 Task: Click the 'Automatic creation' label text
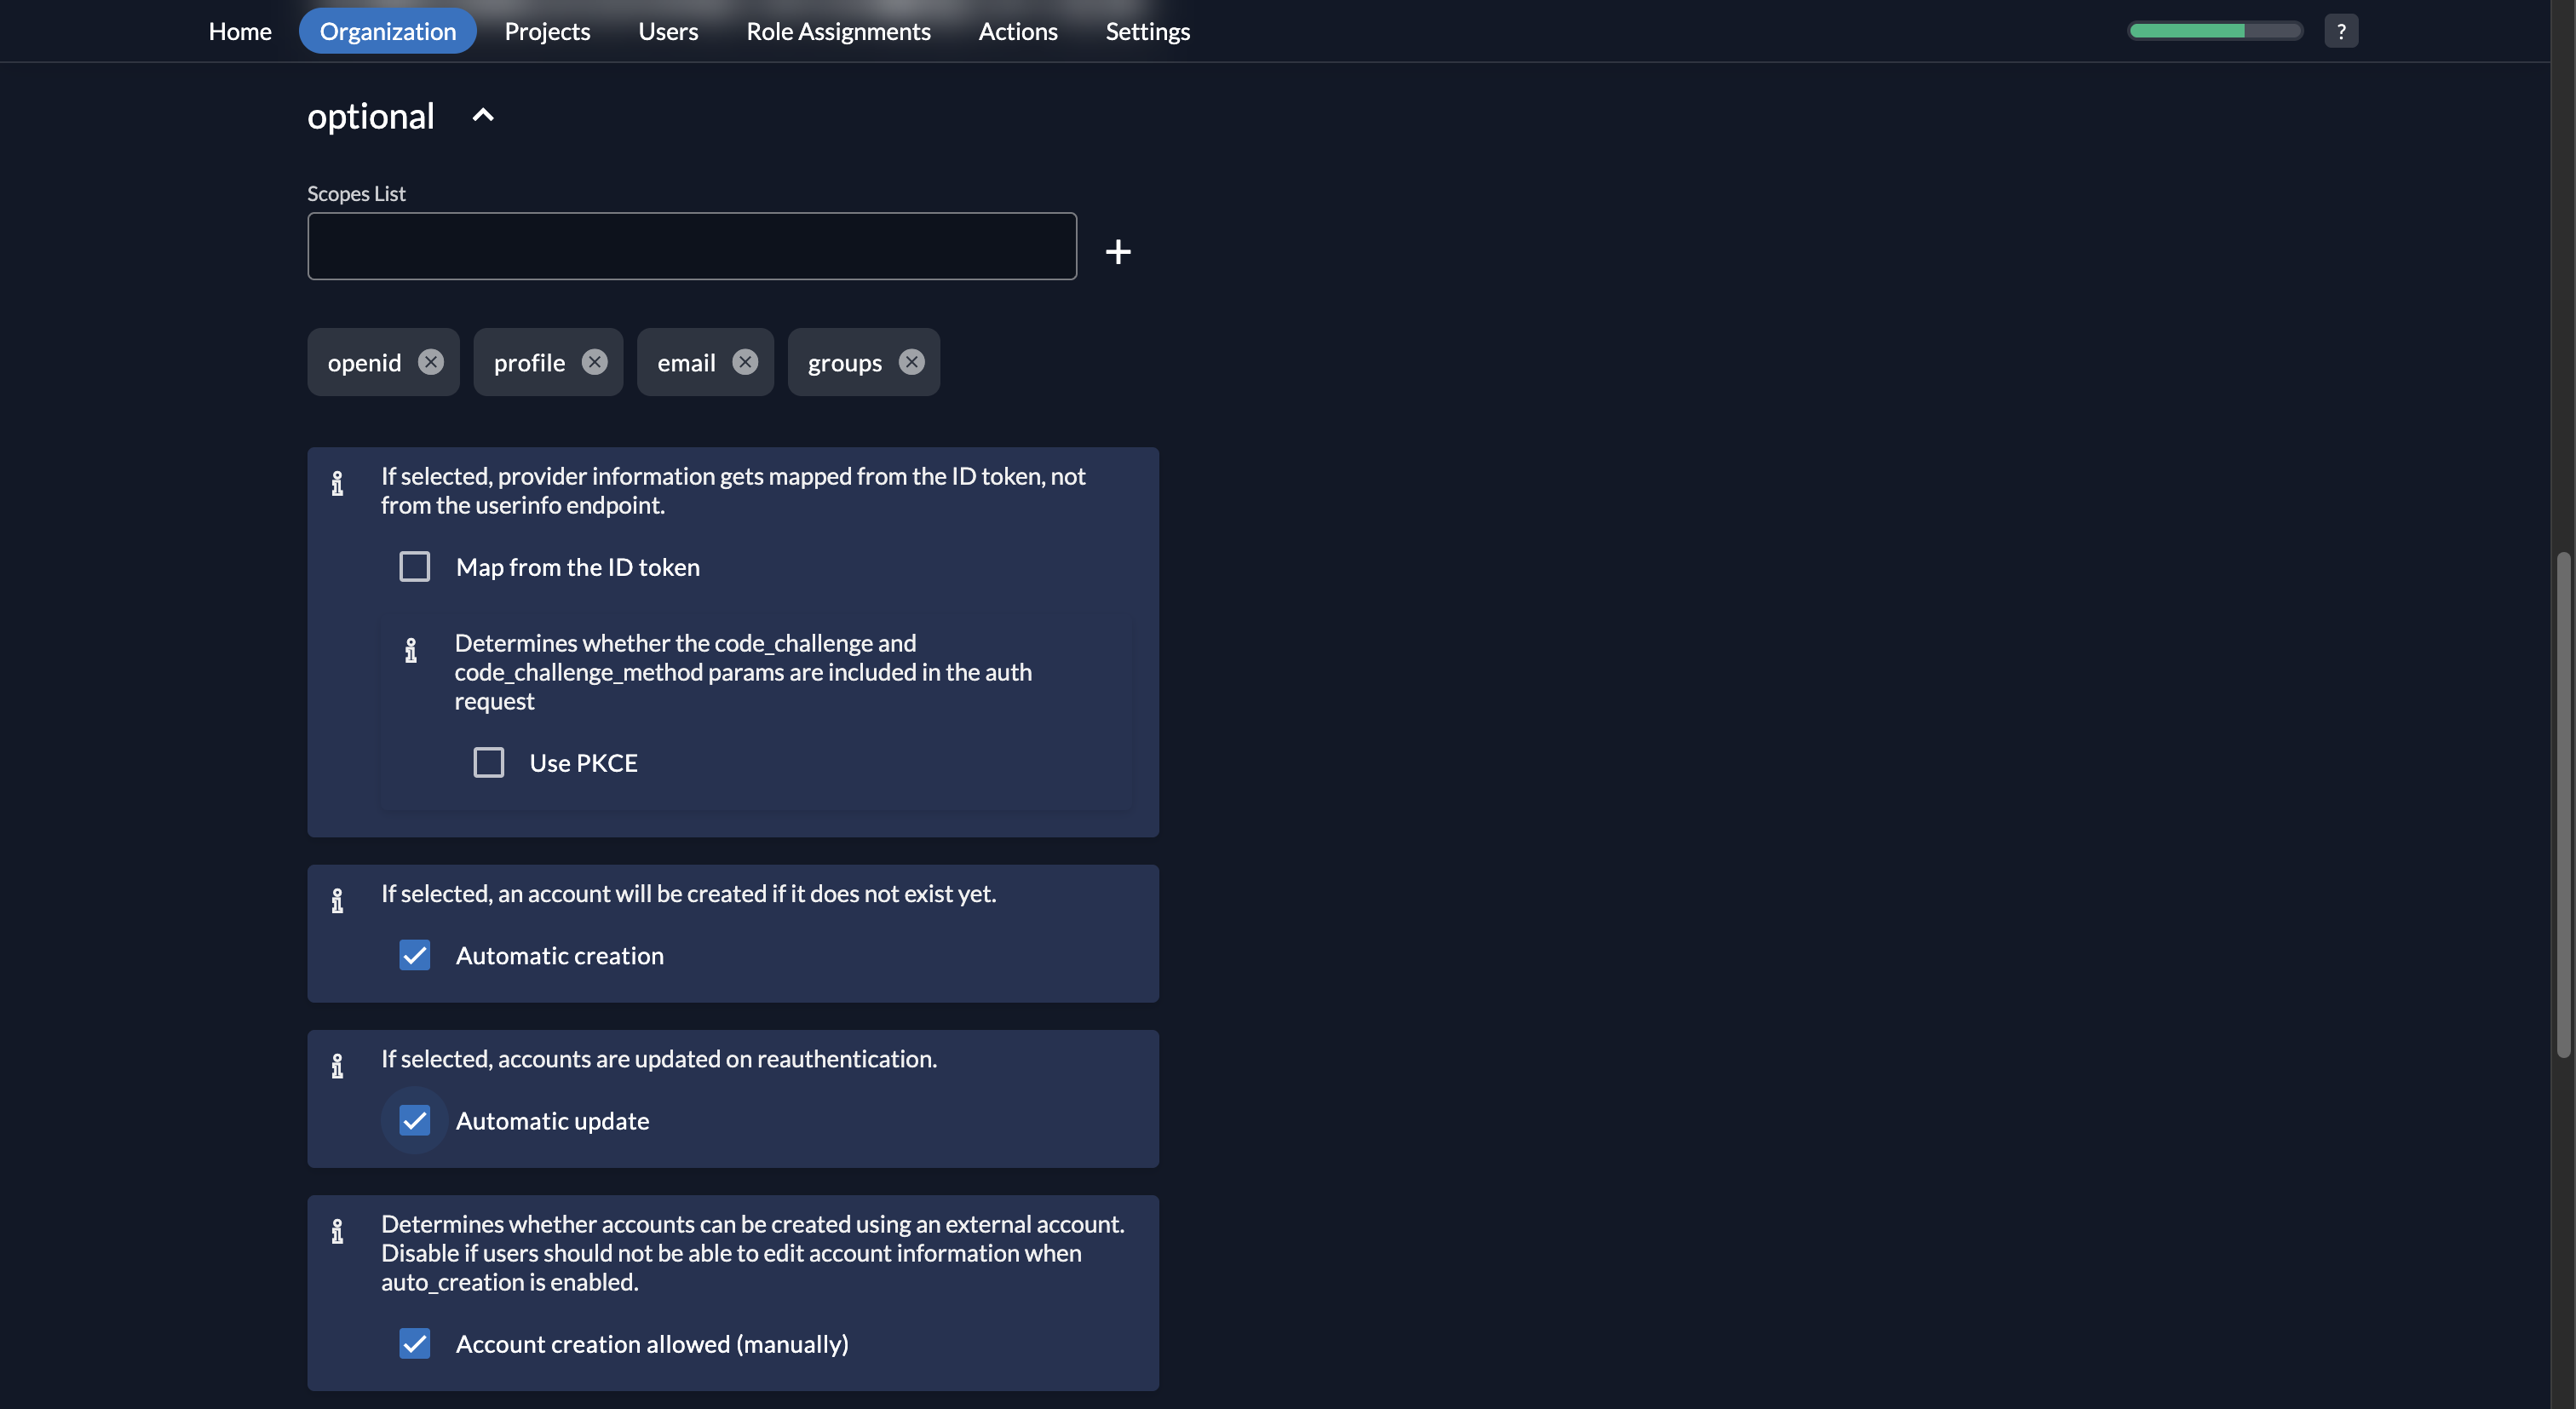(x=560, y=955)
